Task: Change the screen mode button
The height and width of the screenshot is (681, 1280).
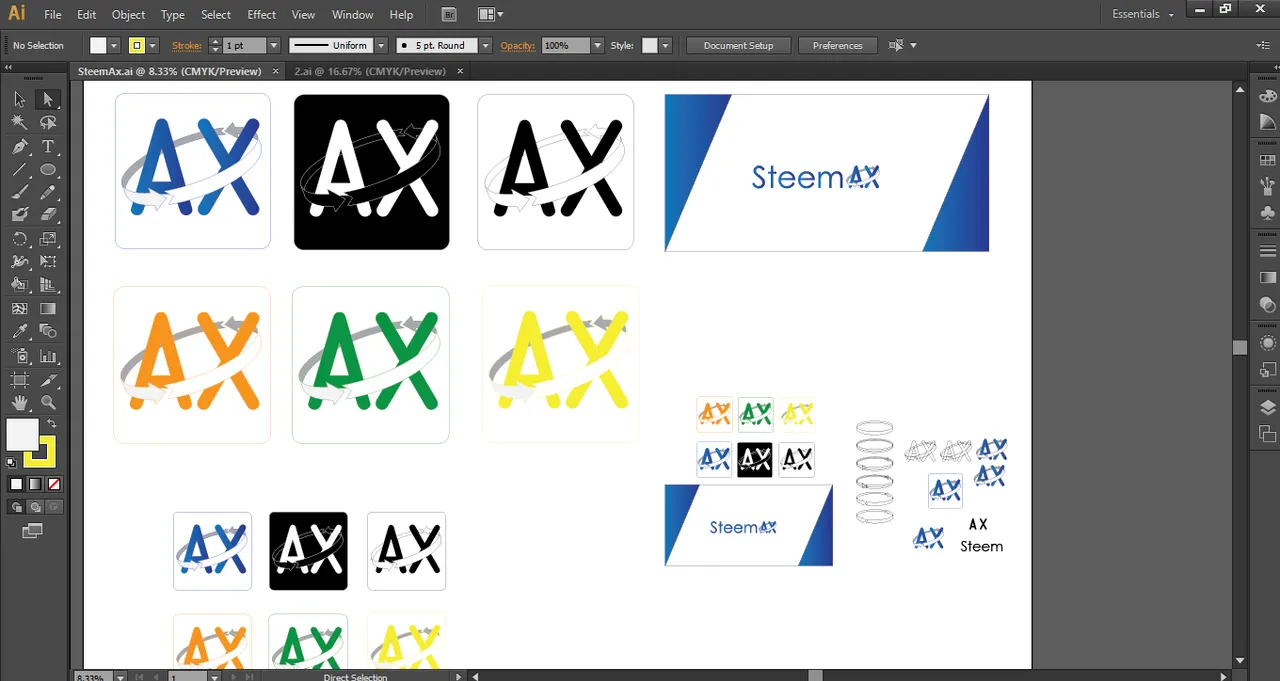Action: point(33,530)
